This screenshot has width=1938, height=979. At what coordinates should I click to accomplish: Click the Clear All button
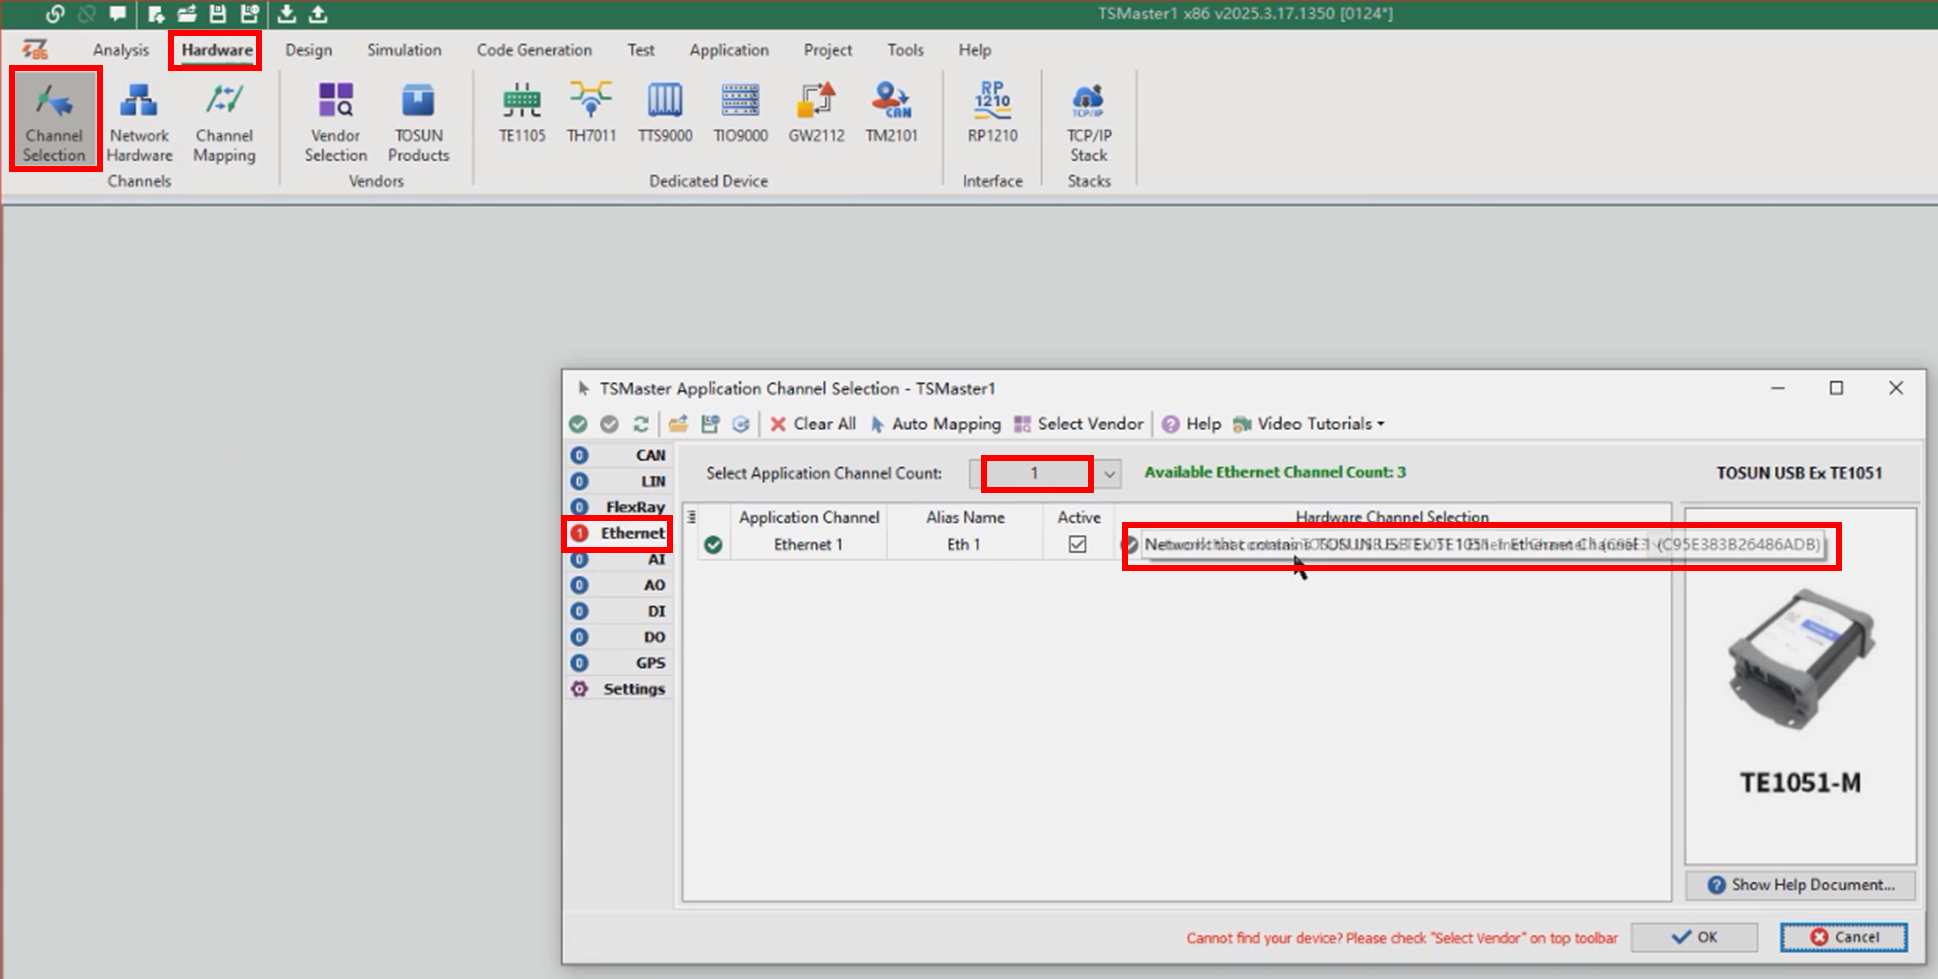coord(813,424)
